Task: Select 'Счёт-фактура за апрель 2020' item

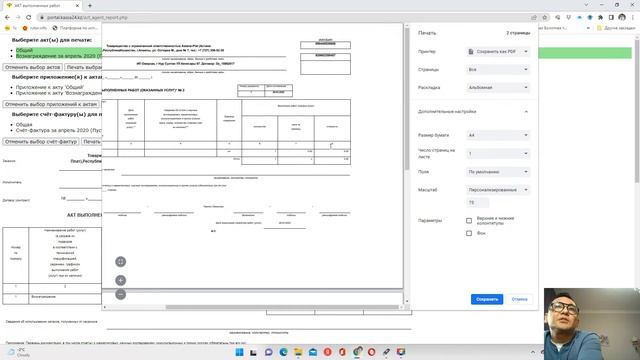Action: (x=58, y=130)
